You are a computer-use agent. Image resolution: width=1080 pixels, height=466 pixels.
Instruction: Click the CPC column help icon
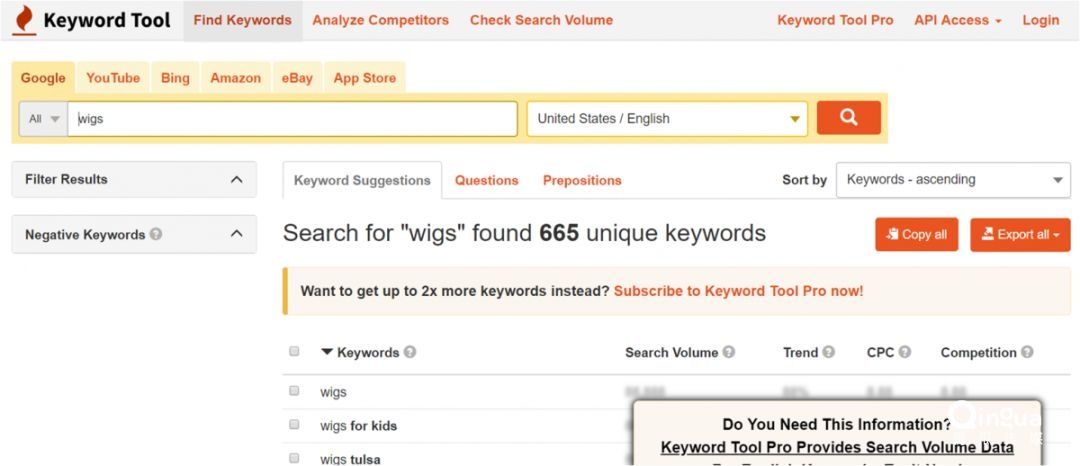(x=905, y=353)
